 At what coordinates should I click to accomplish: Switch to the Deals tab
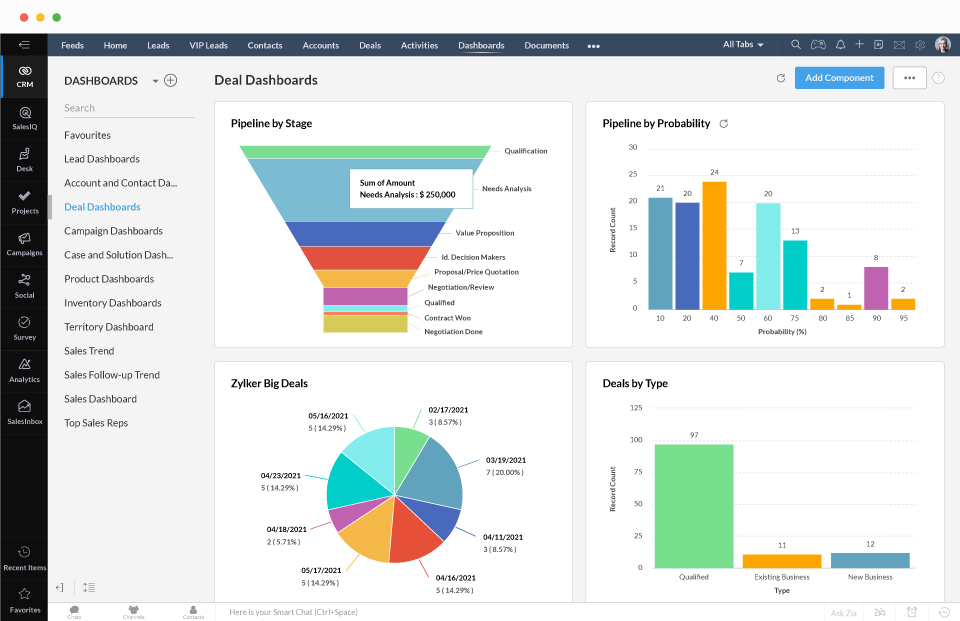tap(369, 45)
